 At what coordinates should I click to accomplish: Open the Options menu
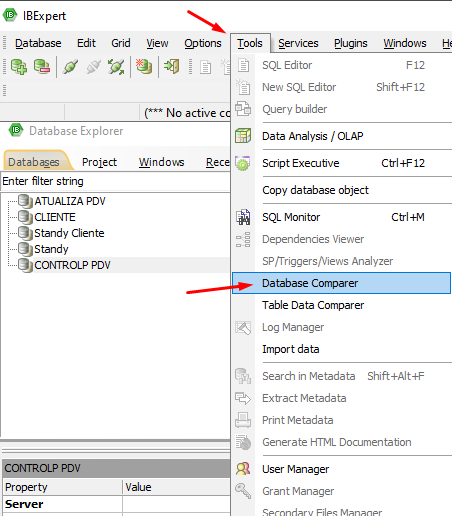203,43
